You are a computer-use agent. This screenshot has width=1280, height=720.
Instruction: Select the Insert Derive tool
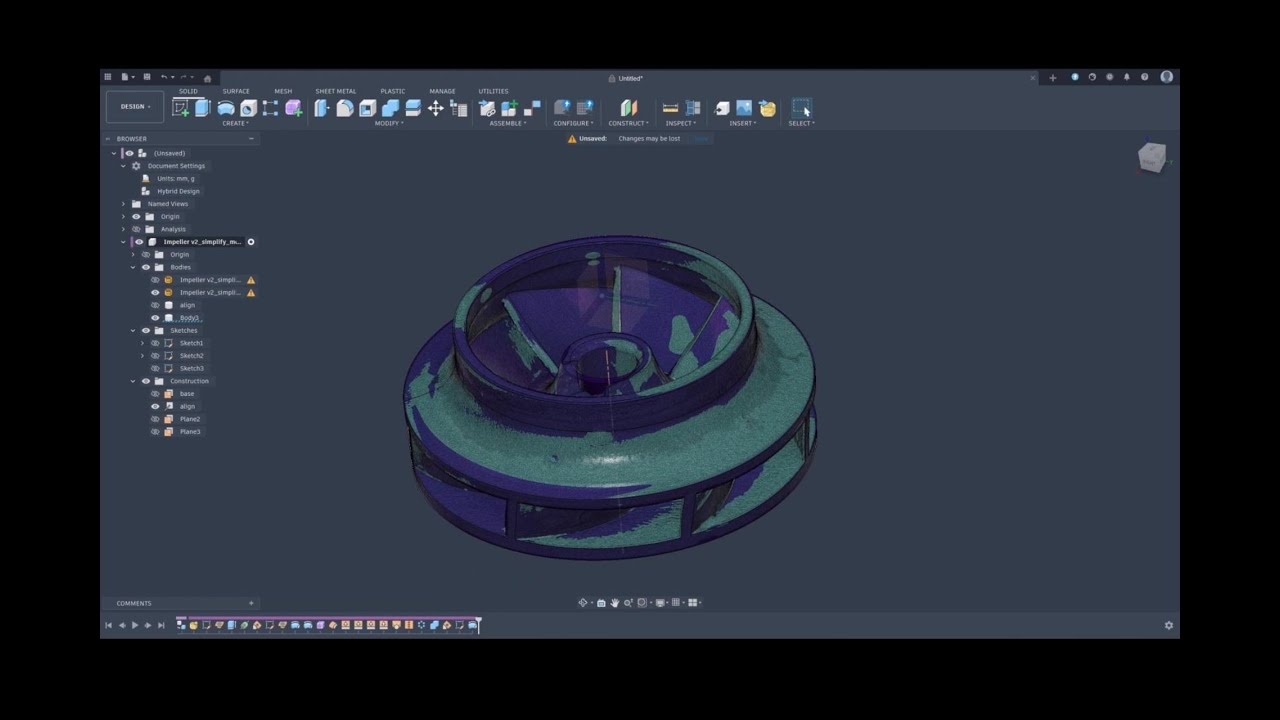(x=722, y=108)
